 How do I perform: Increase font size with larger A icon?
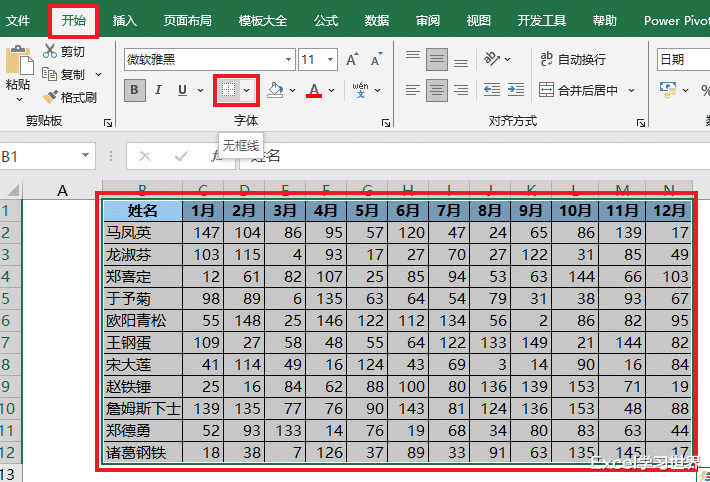click(352, 59)
